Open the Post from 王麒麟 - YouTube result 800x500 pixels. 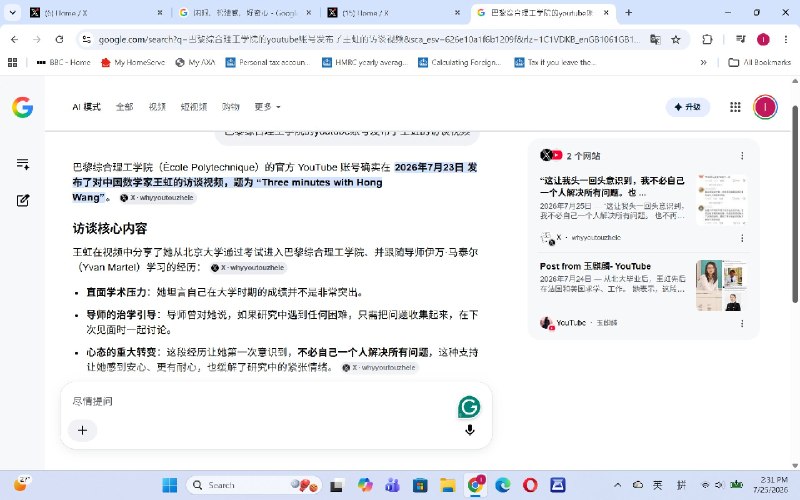[x=595, y=266]
